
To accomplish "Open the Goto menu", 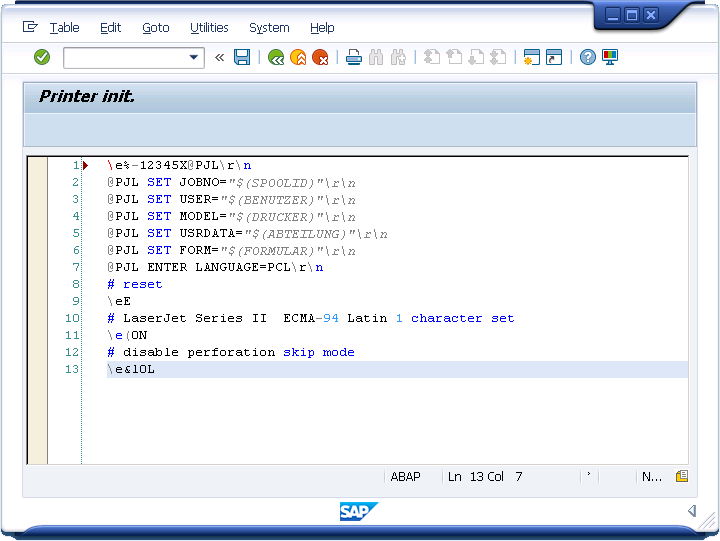I will pos(155,28).
